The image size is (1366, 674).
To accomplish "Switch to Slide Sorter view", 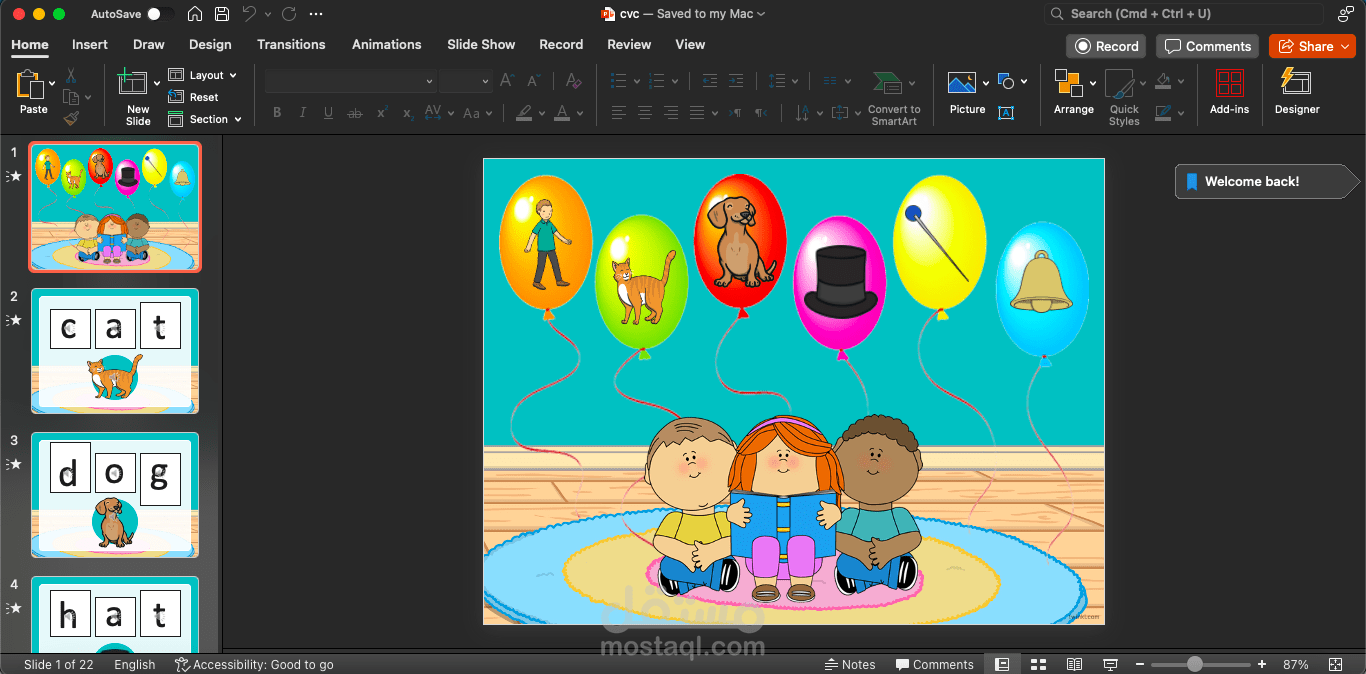I will click(x=1038, y=664).
